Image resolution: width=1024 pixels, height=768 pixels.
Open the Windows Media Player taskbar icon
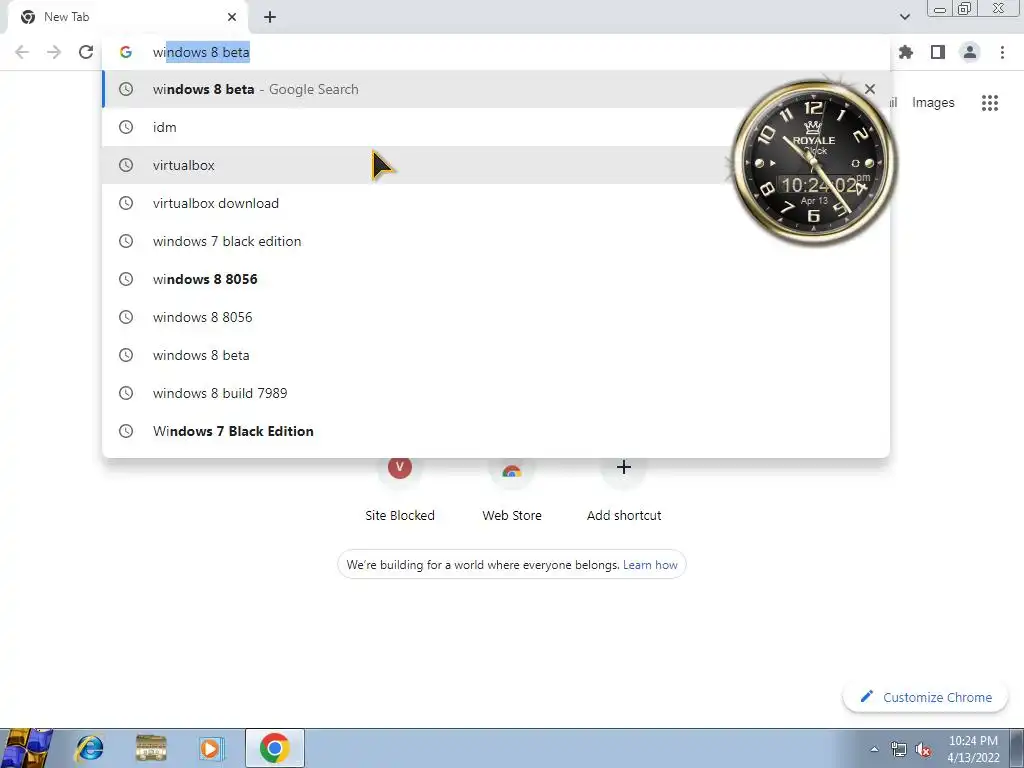click(x=212, y=748)
